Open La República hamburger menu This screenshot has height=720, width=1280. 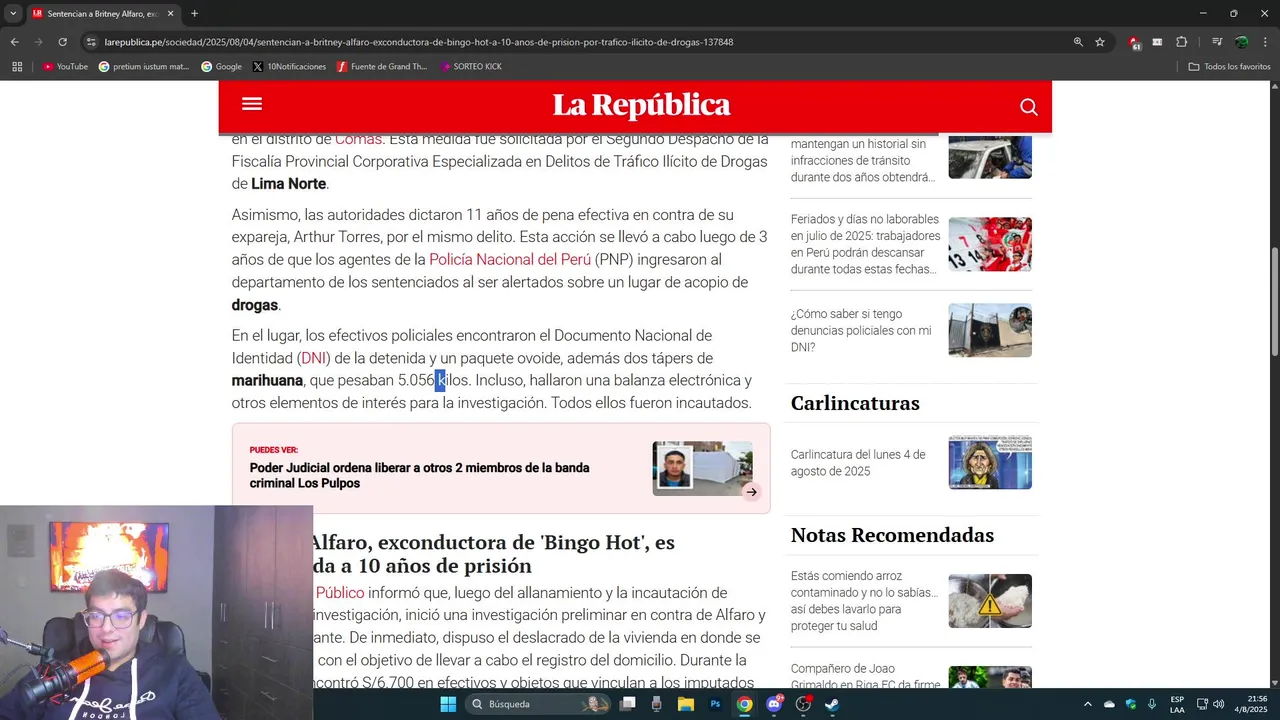pyautogui.click(x=252, y=104)
